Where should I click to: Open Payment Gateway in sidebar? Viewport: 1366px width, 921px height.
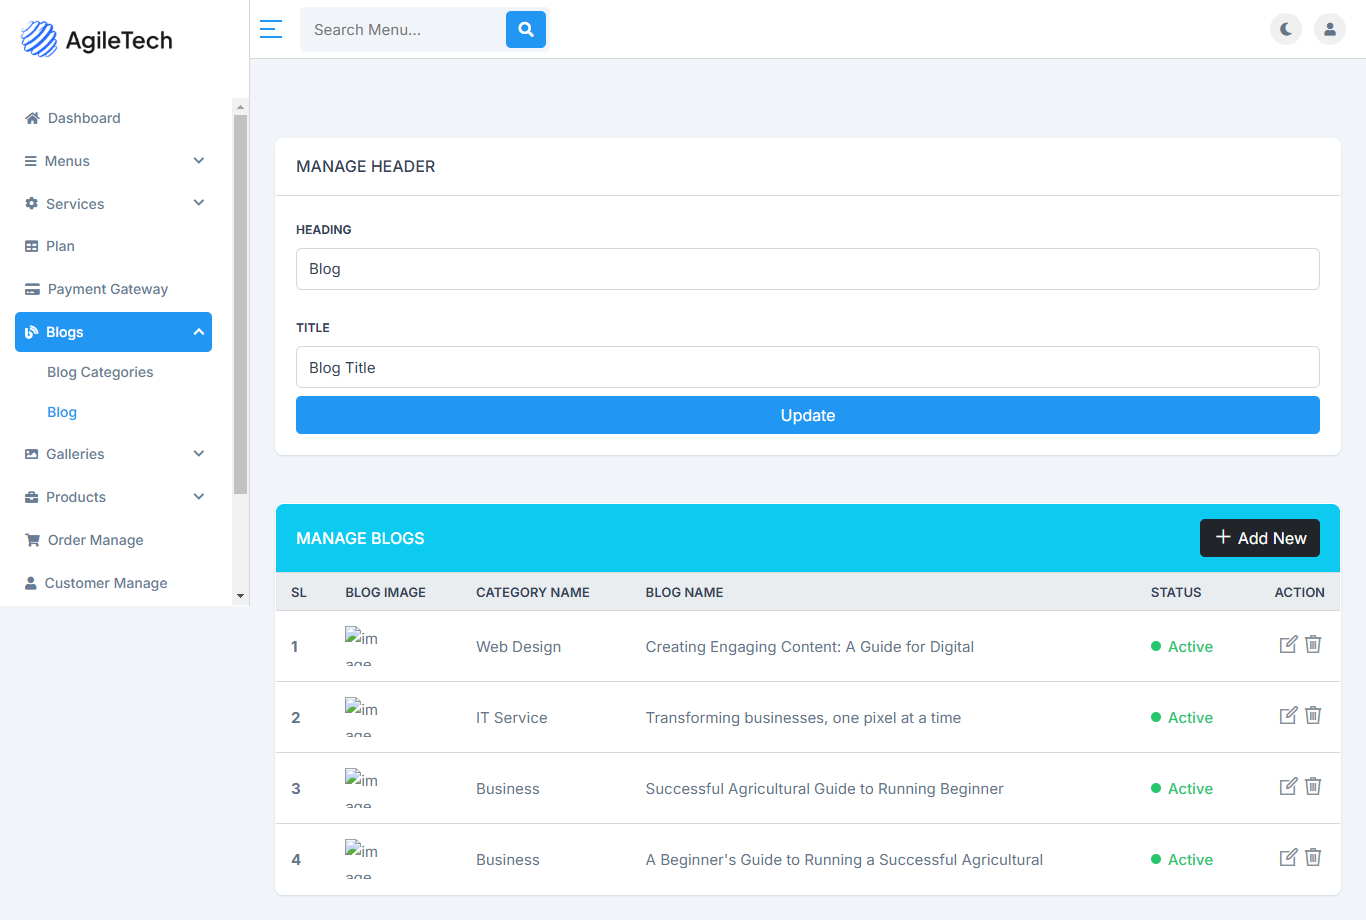(113, 289)
